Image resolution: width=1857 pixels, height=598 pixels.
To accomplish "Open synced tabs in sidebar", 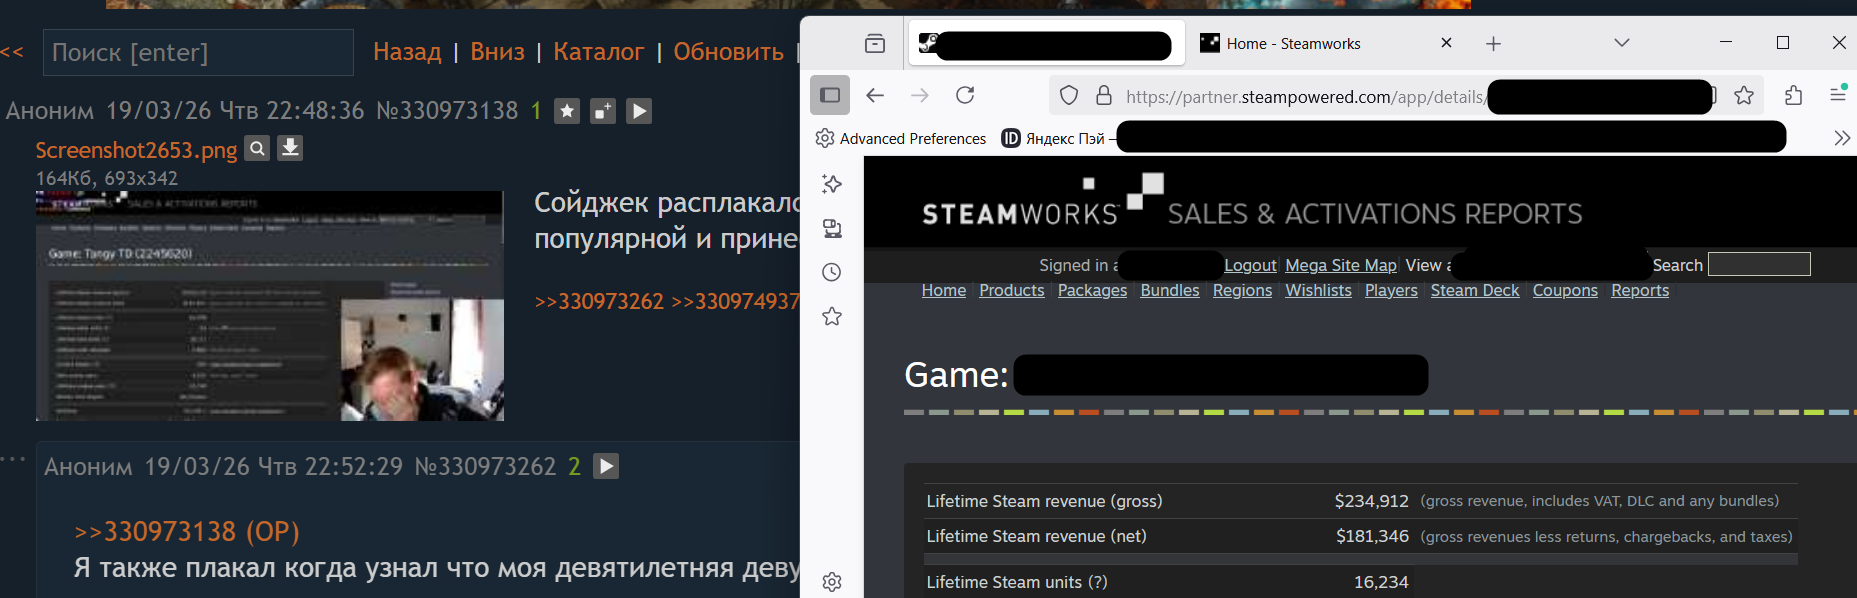I will pos(832,228).
